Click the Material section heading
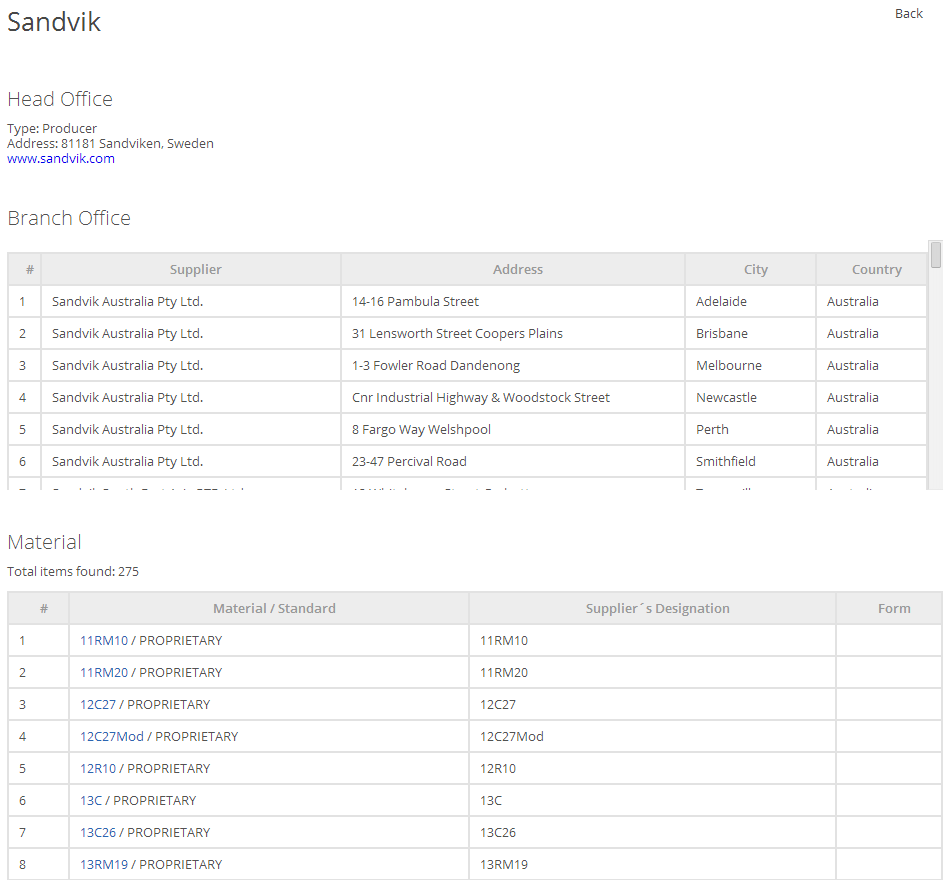 click(x=44, y=542)
